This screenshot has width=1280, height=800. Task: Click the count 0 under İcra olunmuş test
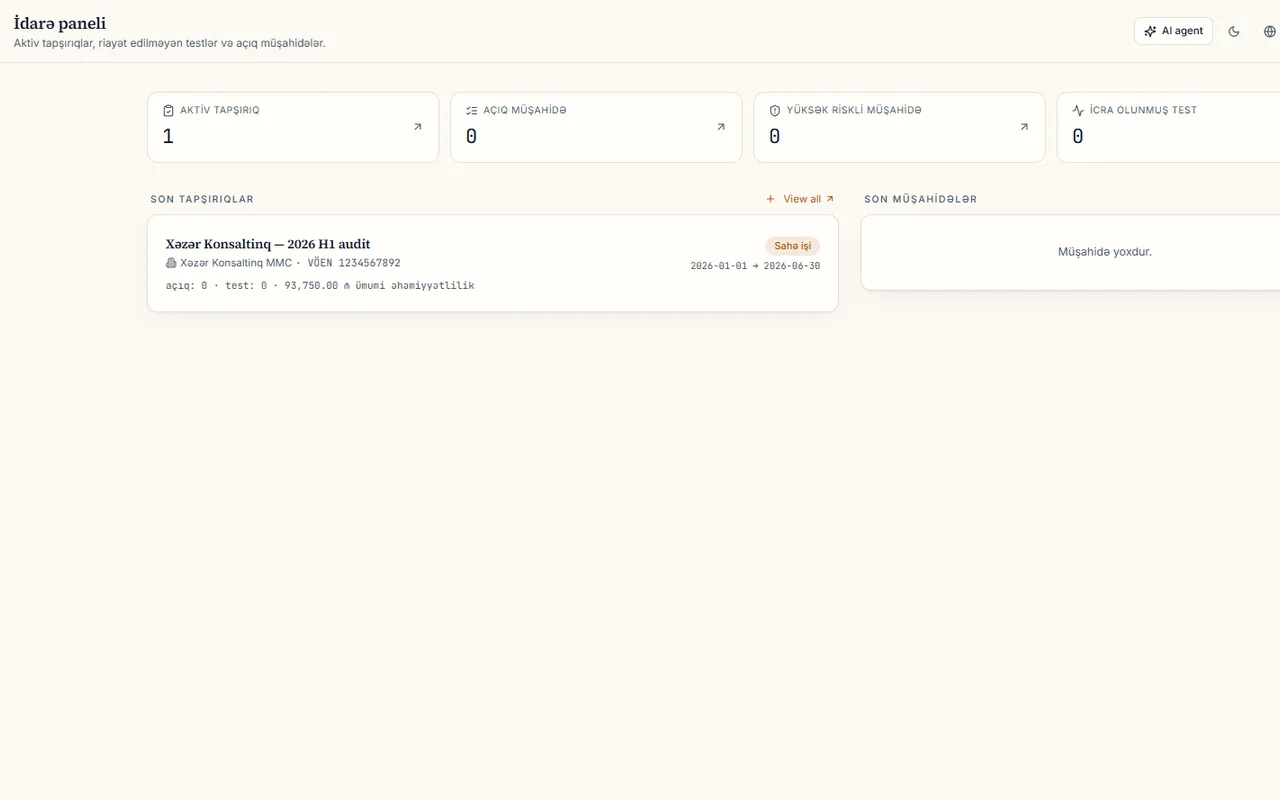click(1077, 136)
